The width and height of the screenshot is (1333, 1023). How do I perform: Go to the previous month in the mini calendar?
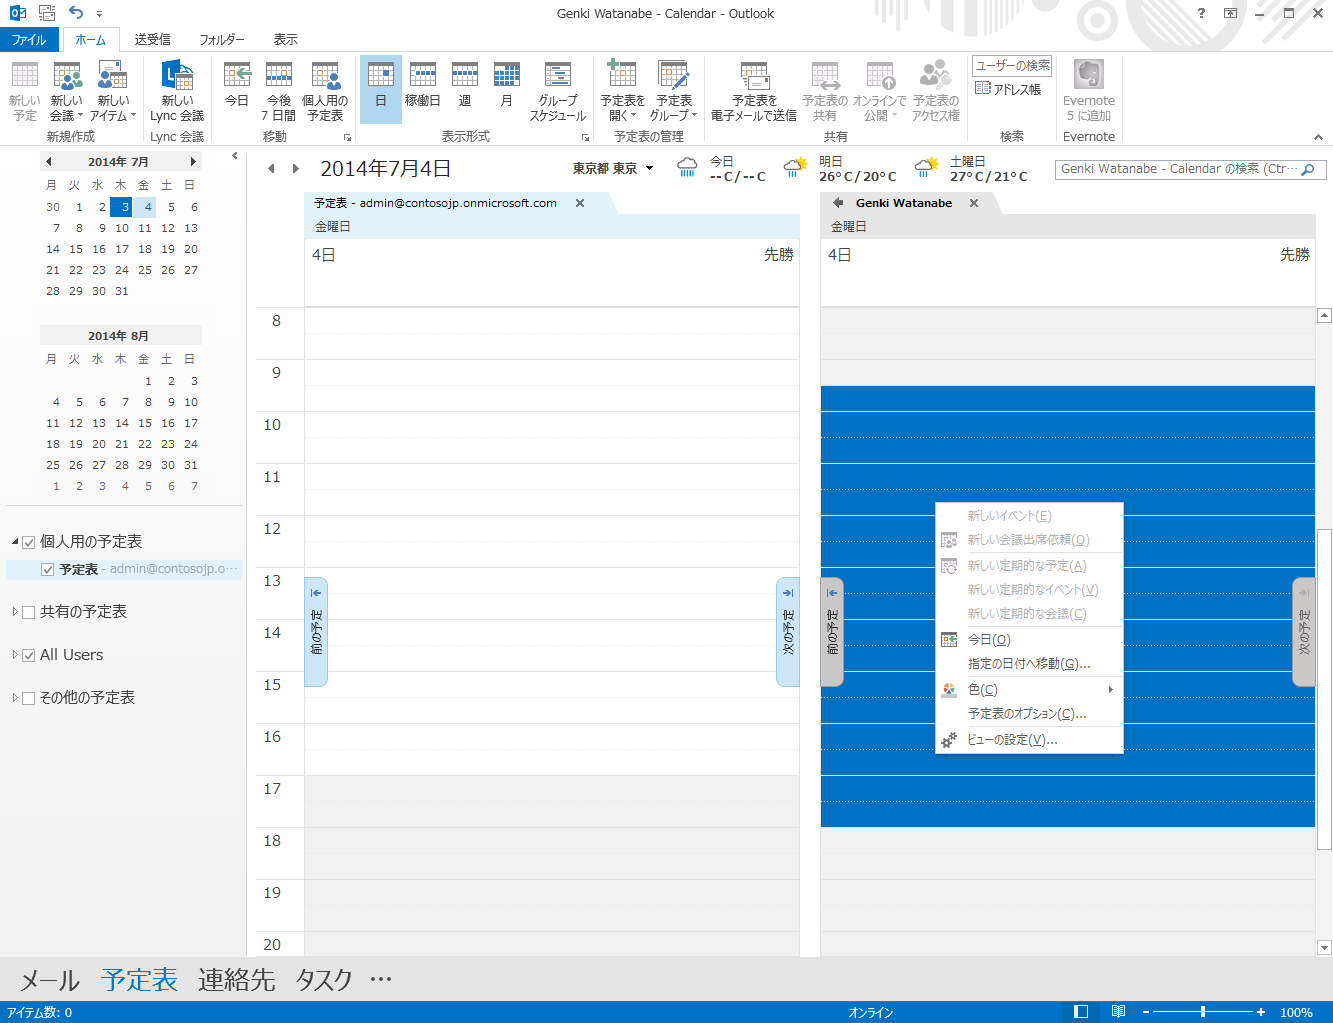coord(49,162)
